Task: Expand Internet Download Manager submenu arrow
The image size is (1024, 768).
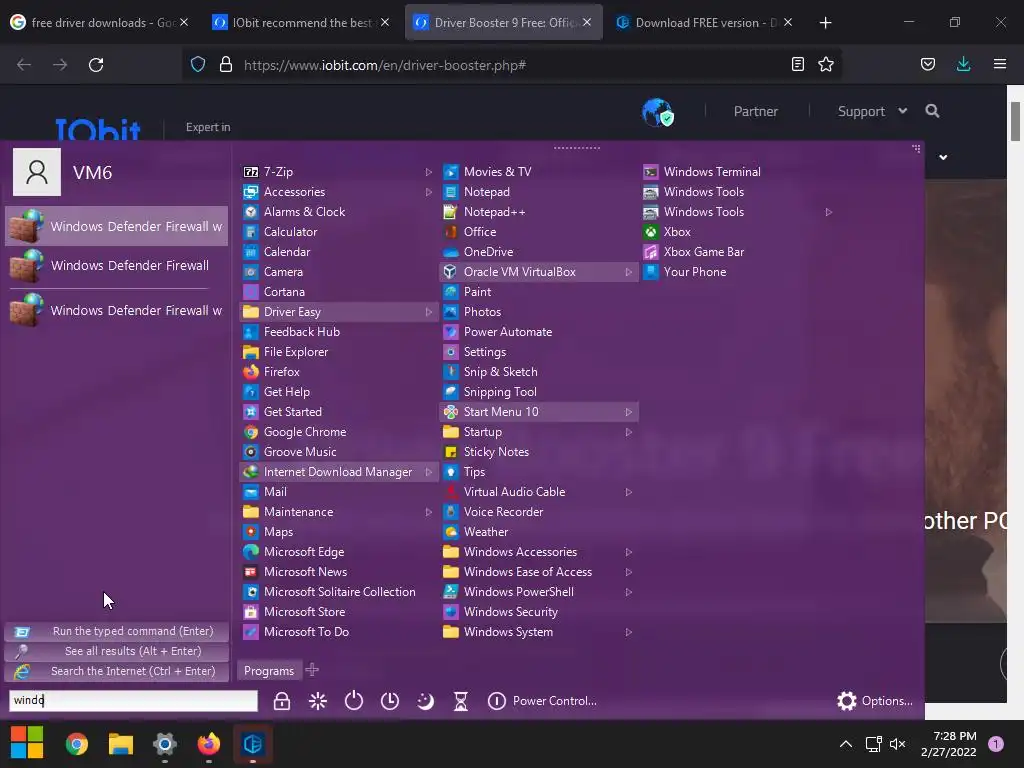Action: (428, 472)
